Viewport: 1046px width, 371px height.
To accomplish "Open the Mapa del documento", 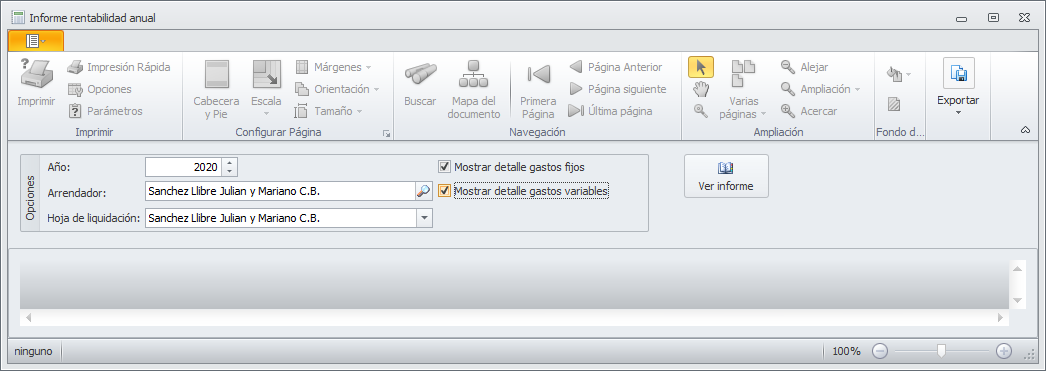I will point(474,90).
